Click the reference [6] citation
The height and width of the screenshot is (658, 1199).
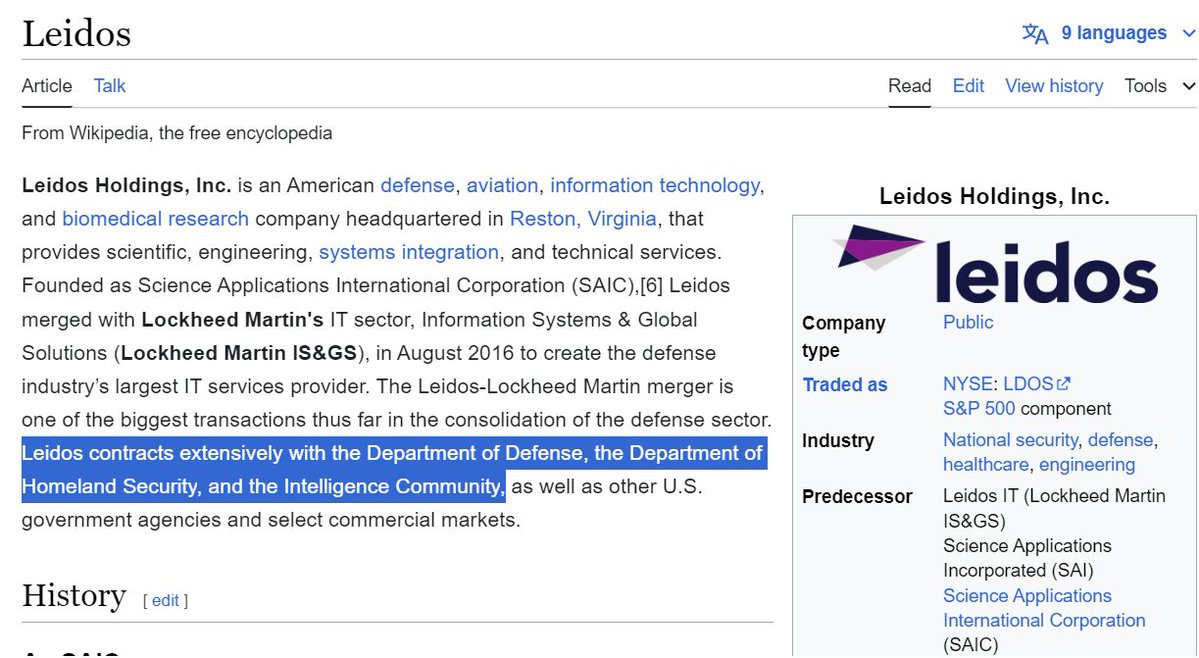coord(650,286)
